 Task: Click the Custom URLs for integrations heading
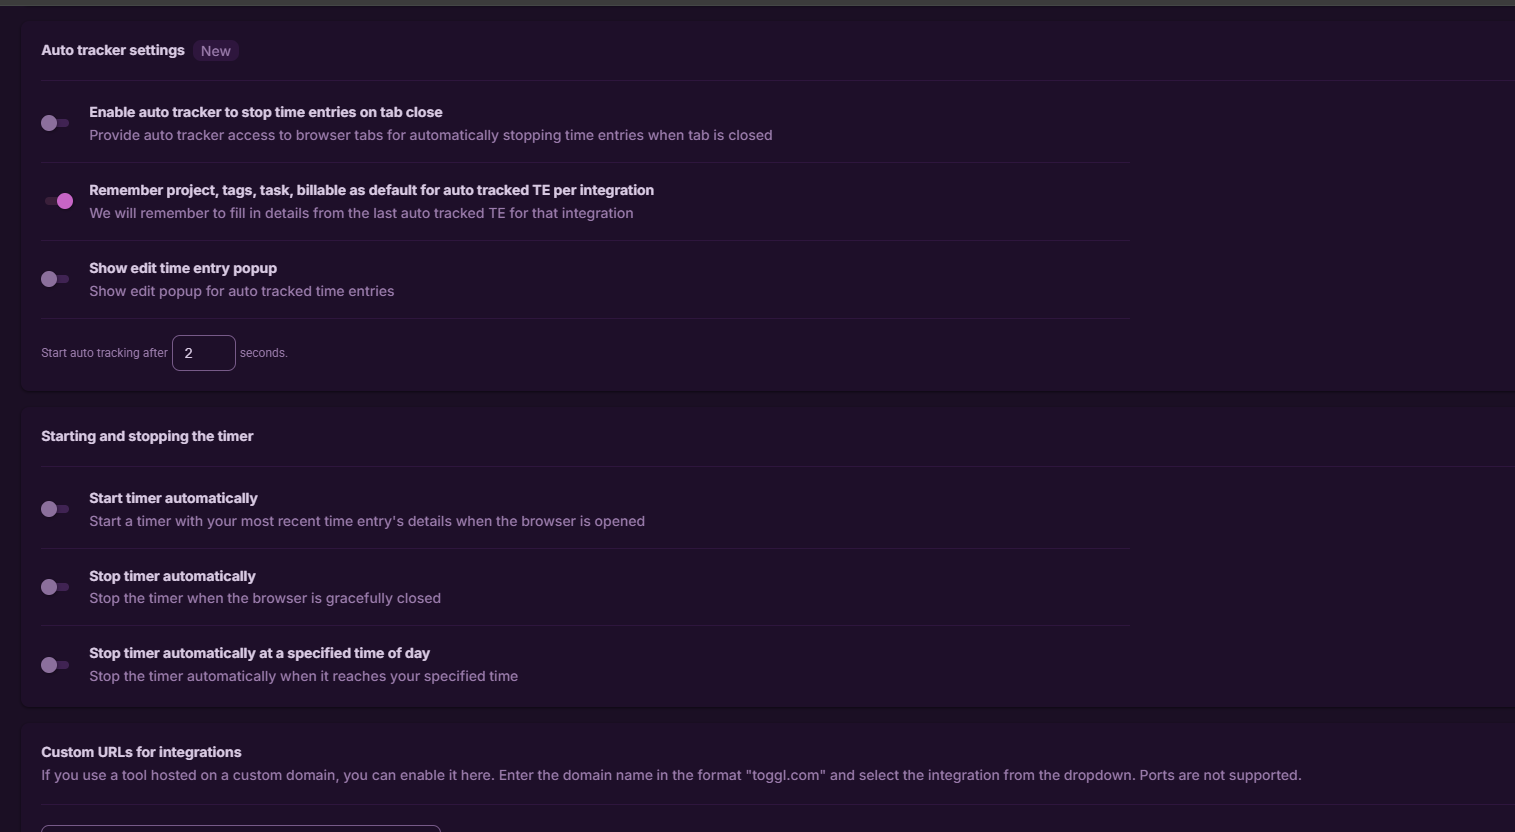[x=141, y=752]
